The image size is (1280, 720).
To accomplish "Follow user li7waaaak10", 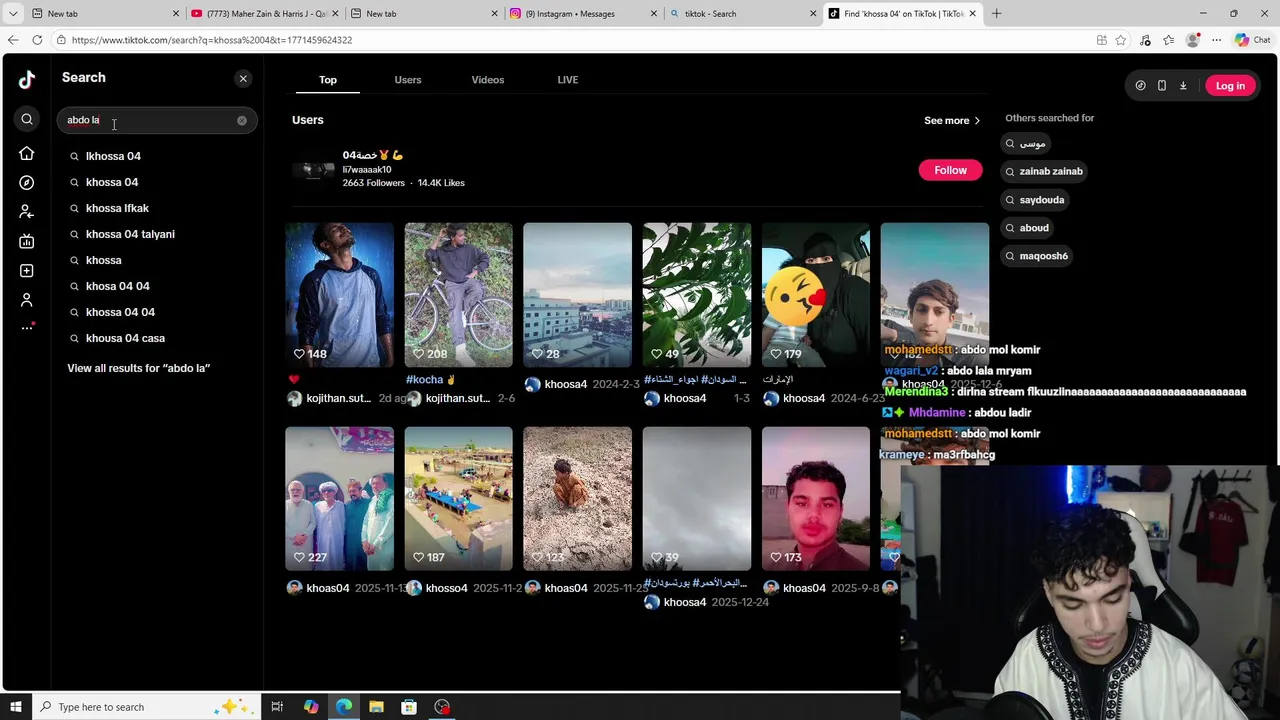I will [950, 170].
